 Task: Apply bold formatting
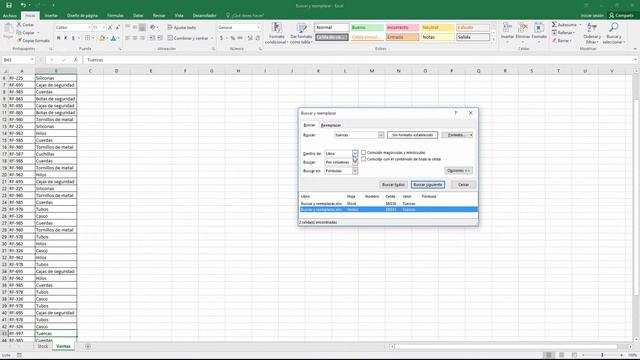[58, 38]
